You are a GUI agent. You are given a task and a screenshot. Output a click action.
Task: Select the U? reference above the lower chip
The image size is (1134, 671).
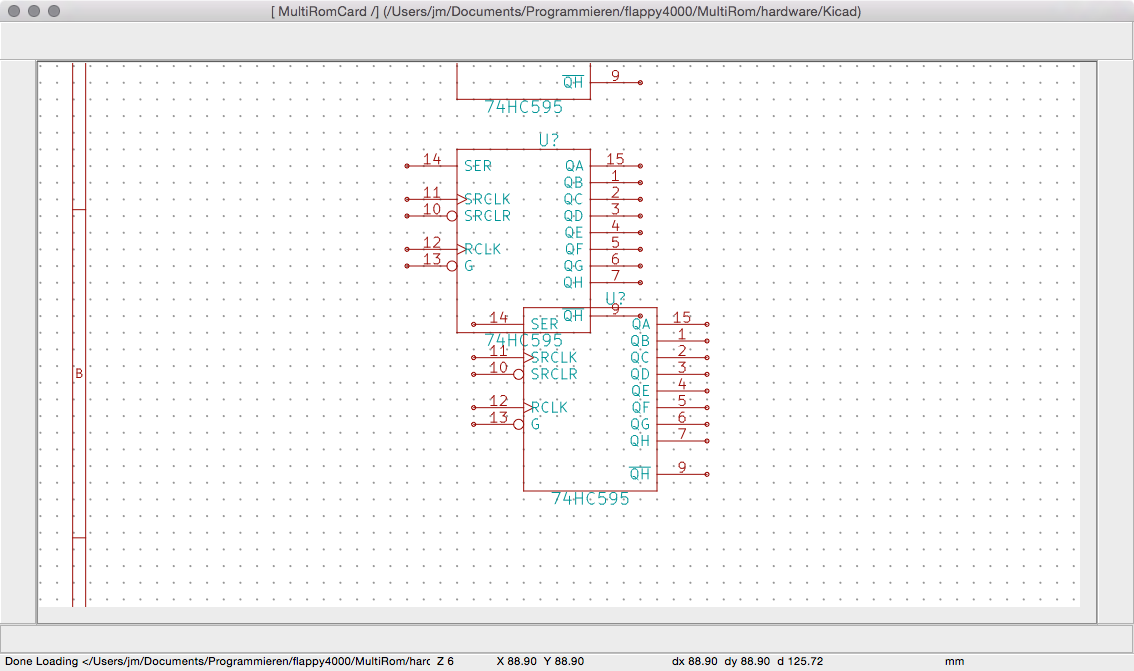[x=615, y=298]
